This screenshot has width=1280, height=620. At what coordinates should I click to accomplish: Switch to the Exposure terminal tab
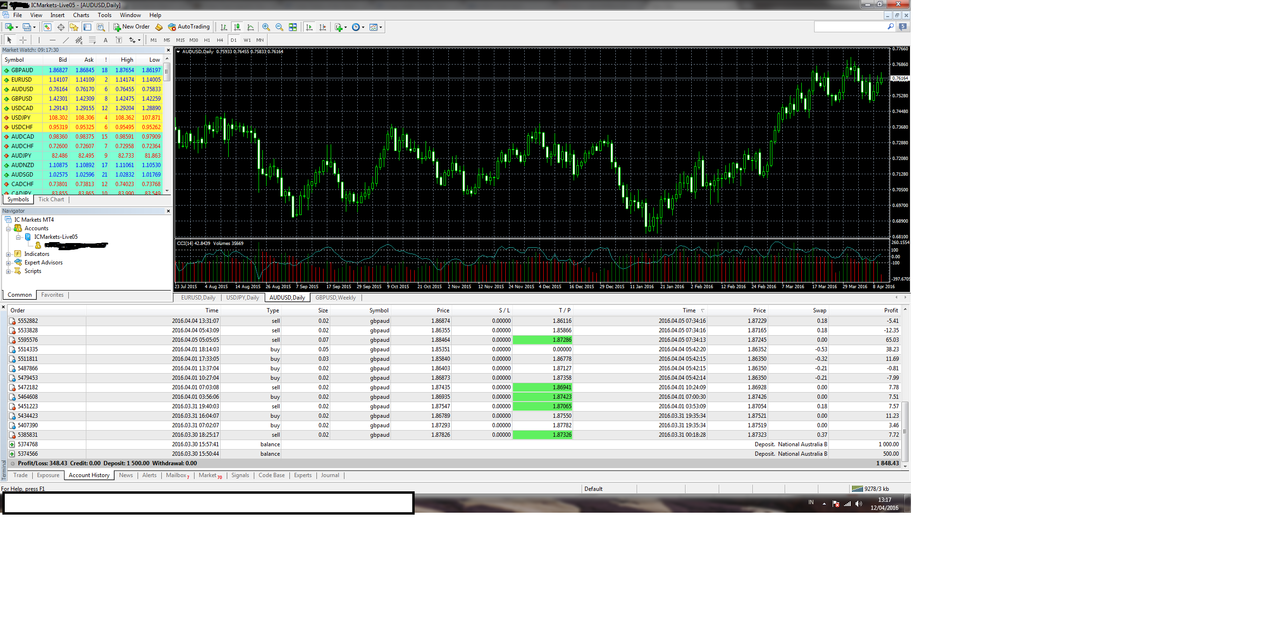click(x=48, y=475)
